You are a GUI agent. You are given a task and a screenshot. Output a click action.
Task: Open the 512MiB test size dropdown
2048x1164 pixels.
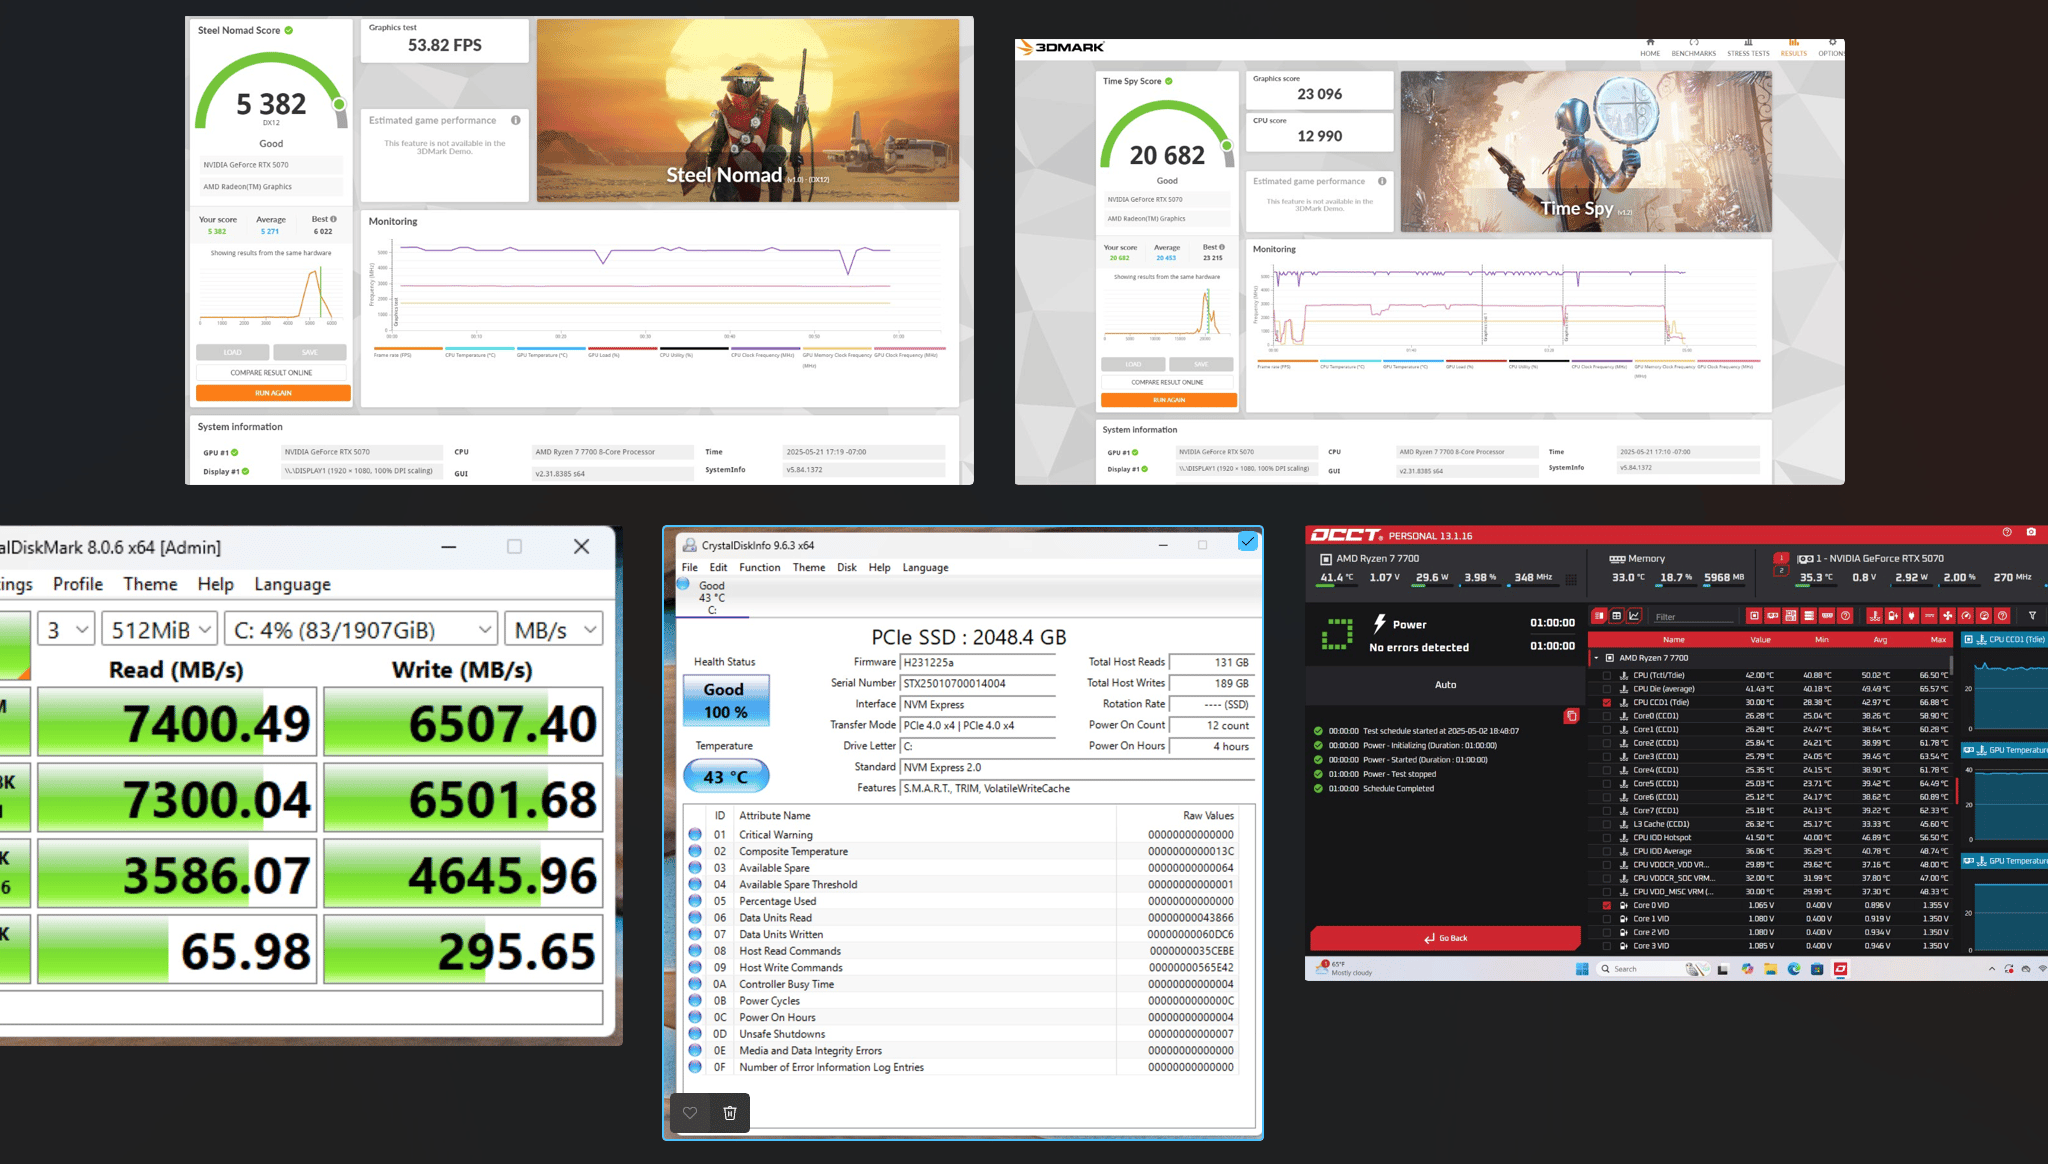point(159,630)
